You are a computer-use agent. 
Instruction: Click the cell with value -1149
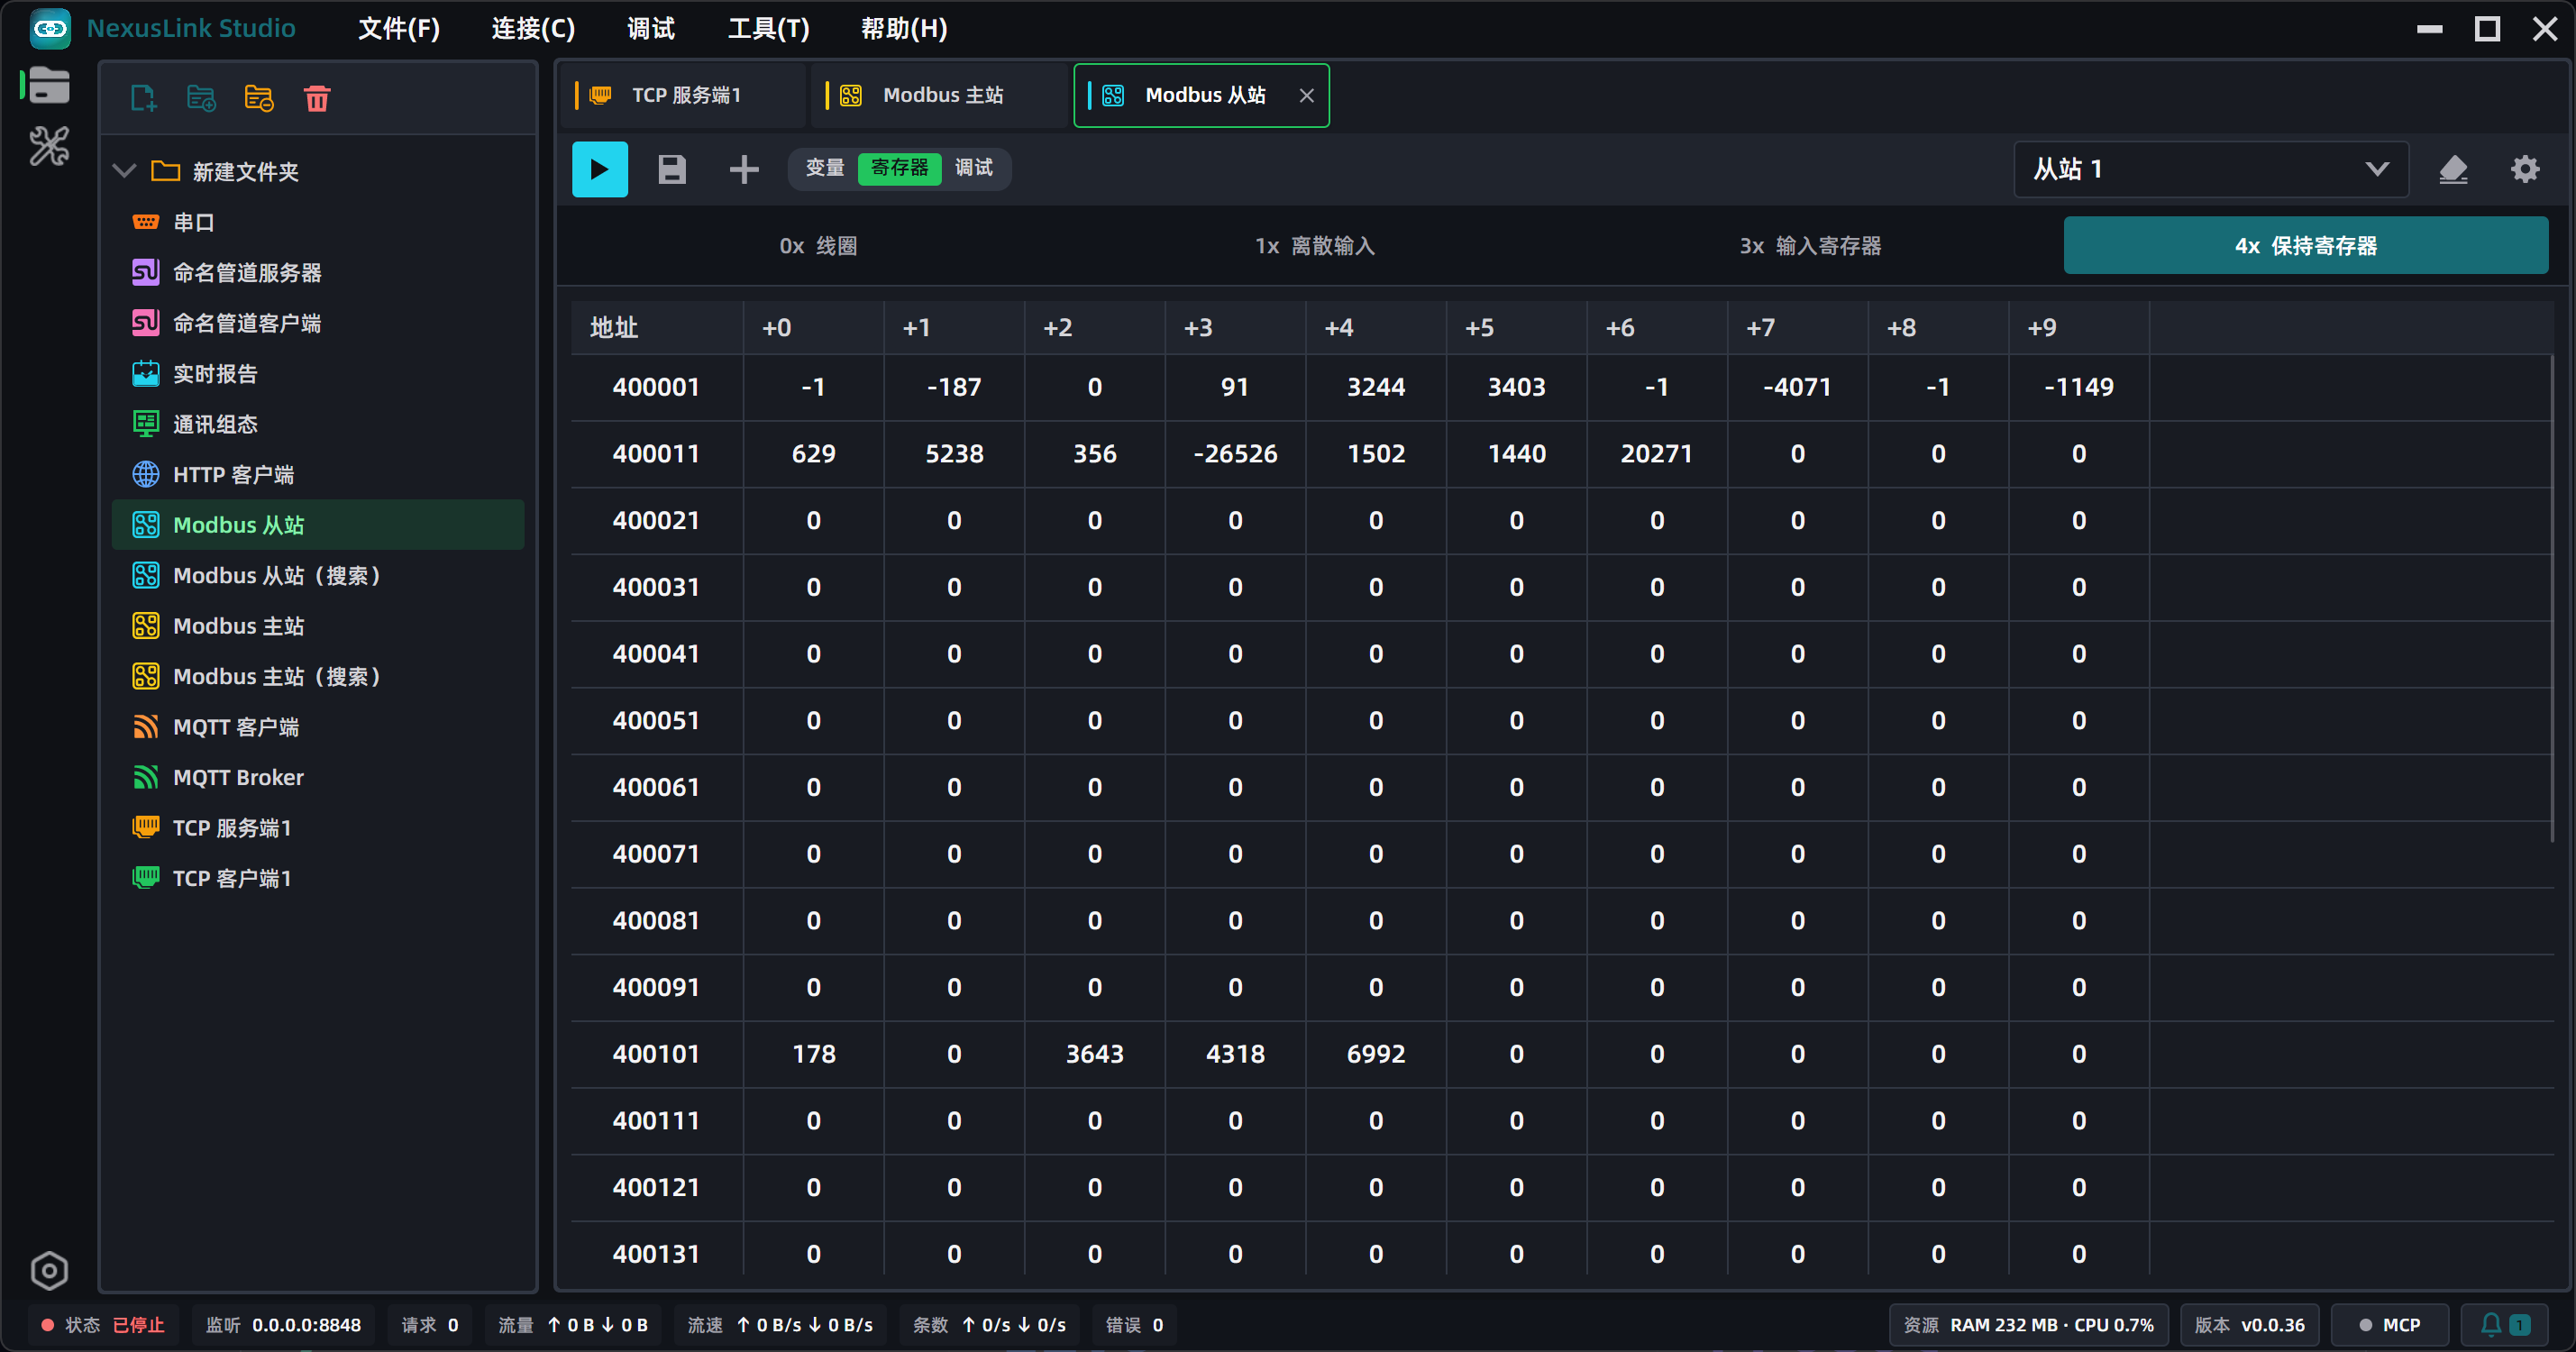pyautogui.click(x=2079, y=387)
